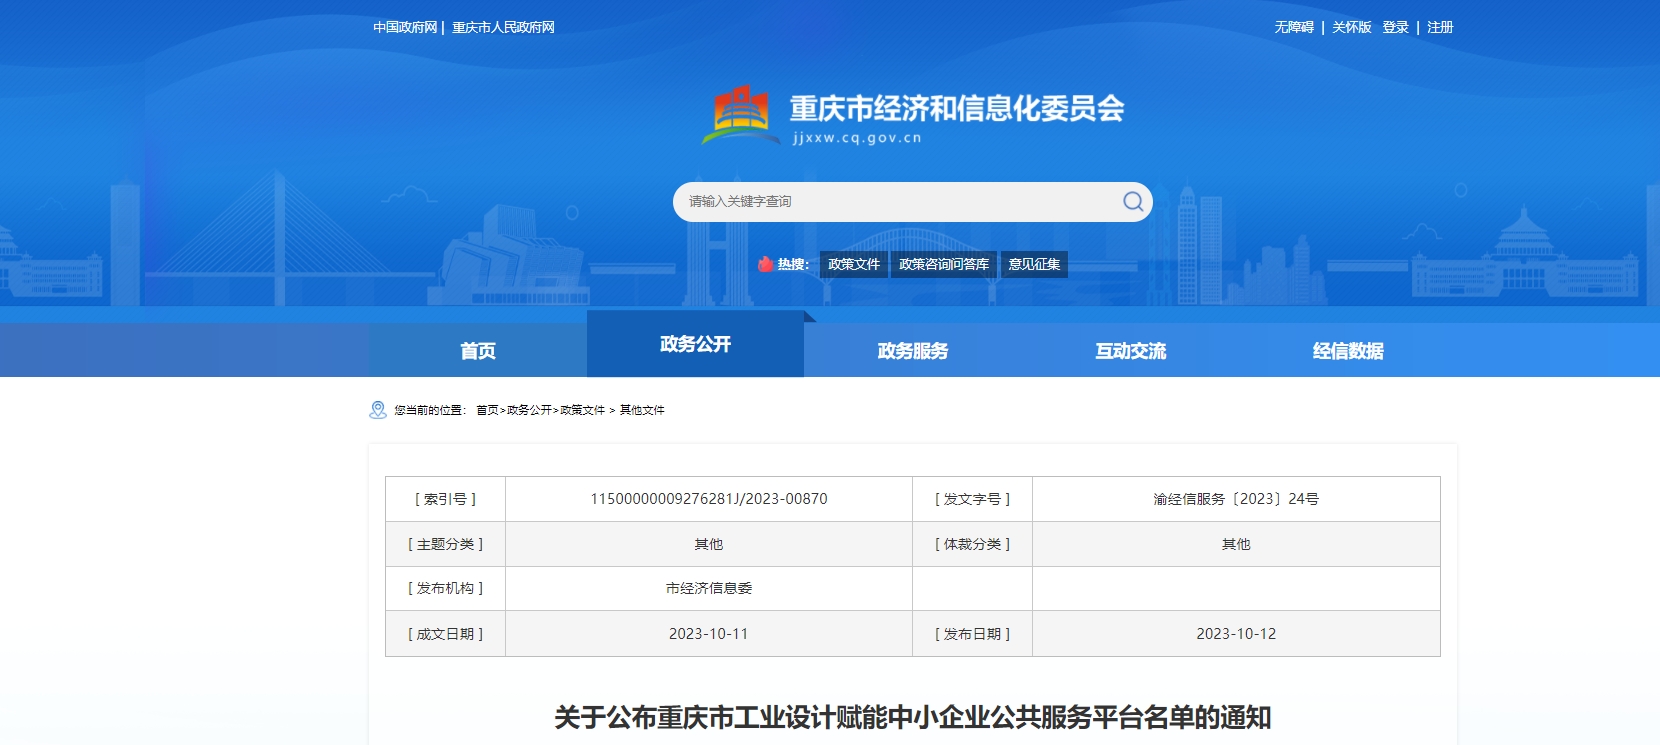The image size is (1660, 745).
Task: Click the location pin breadcrumb icon
Action: click(x=378, y=410)
